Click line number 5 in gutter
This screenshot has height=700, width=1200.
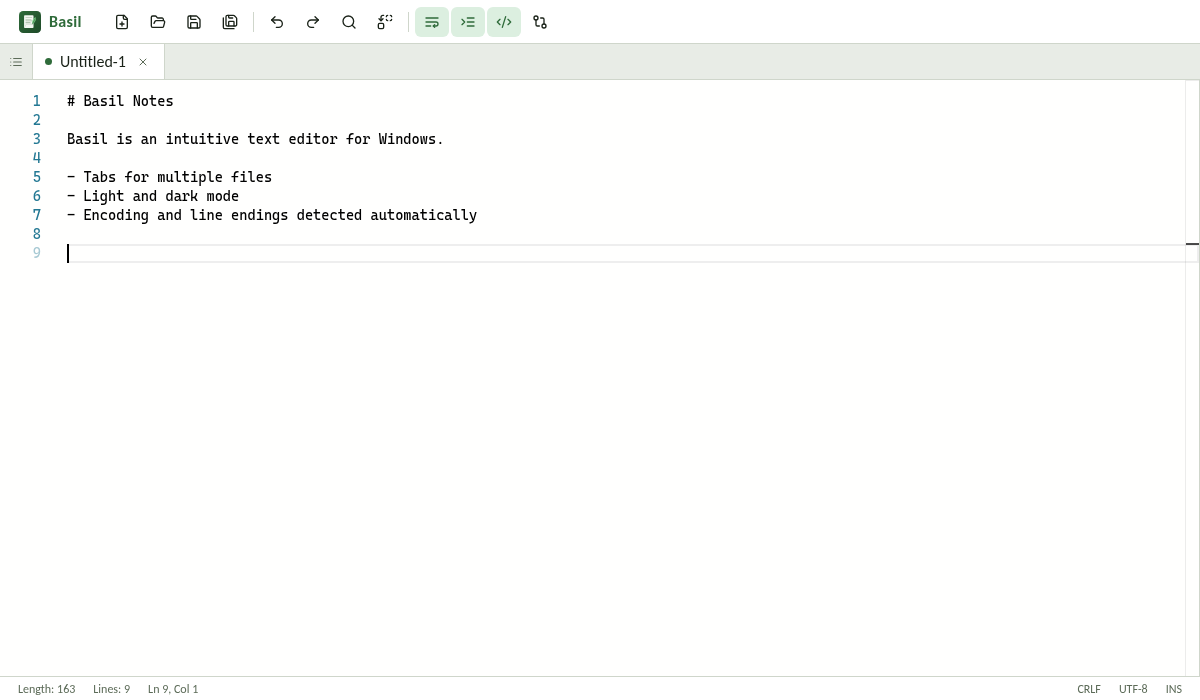click(37, 177)
